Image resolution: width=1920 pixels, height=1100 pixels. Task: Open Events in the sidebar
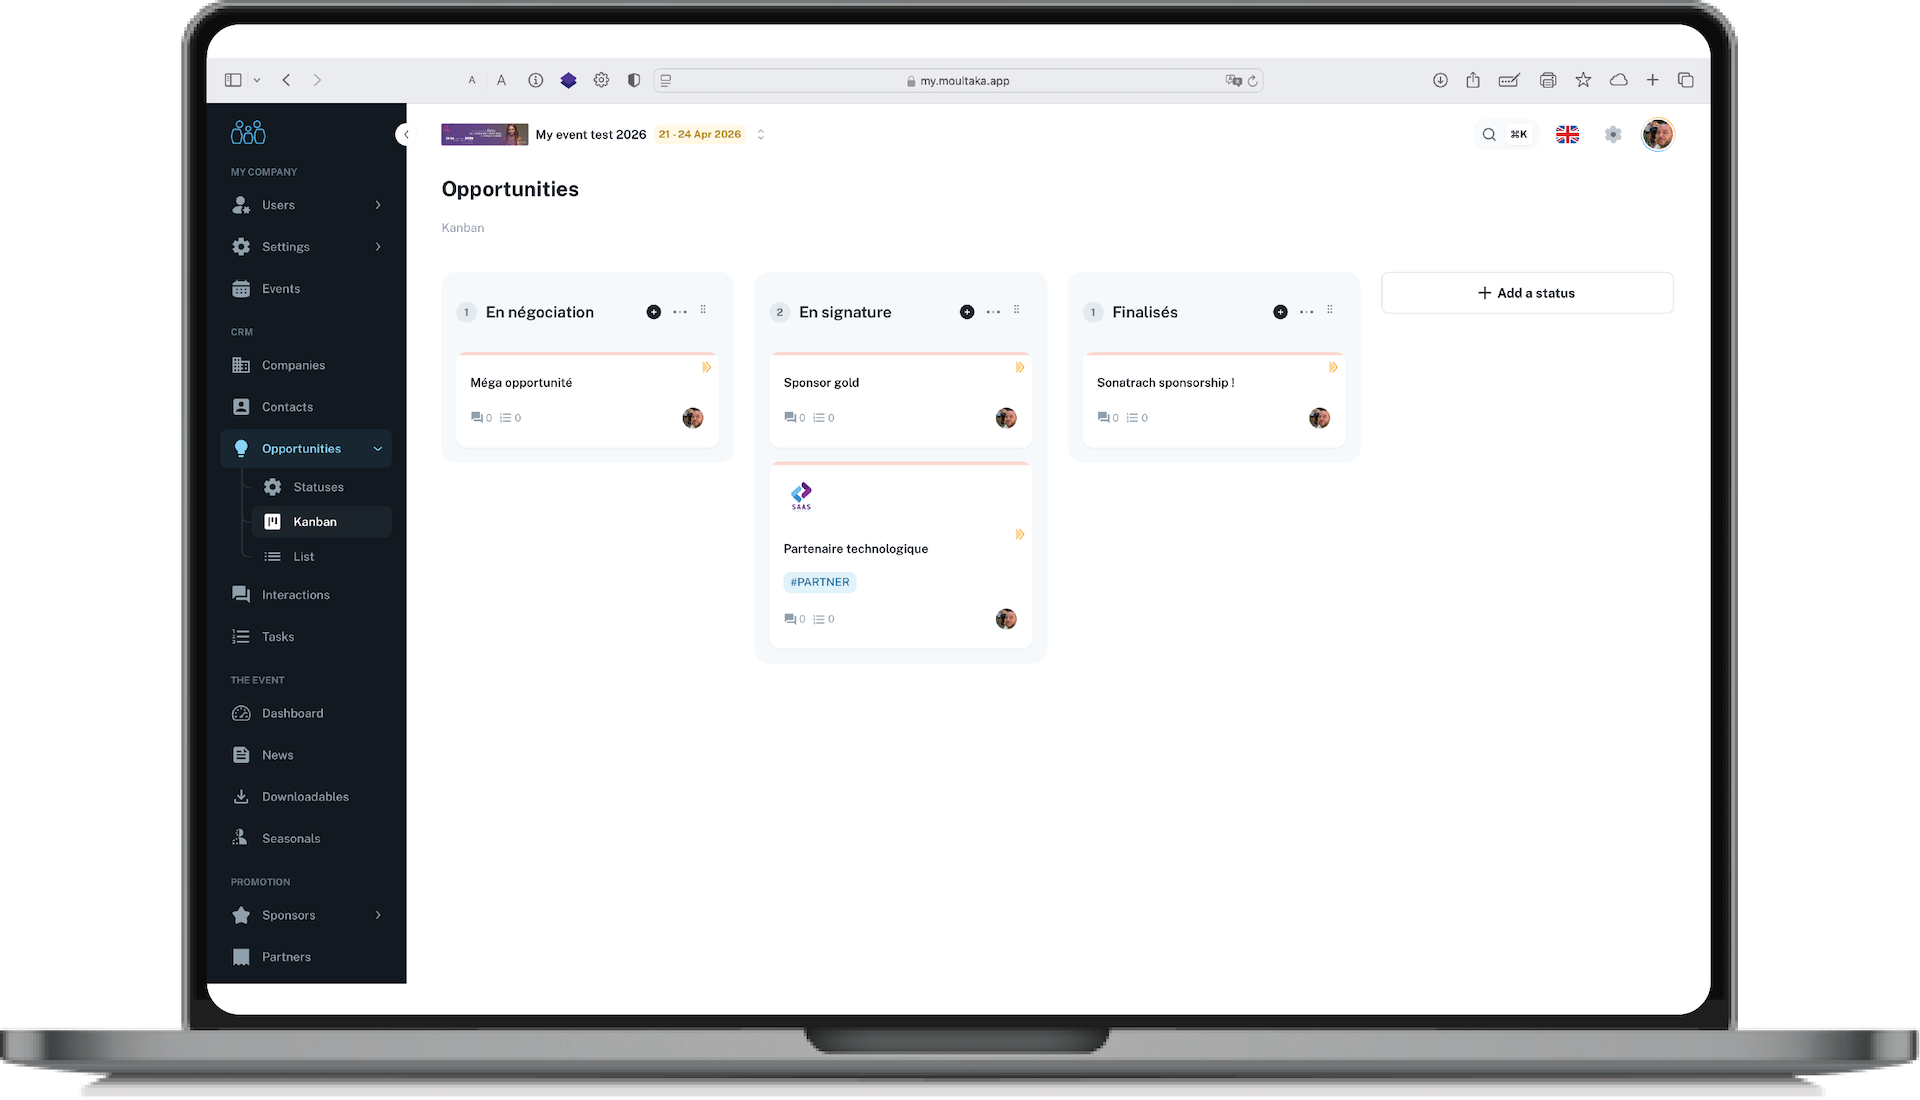(x=306, y=289)
